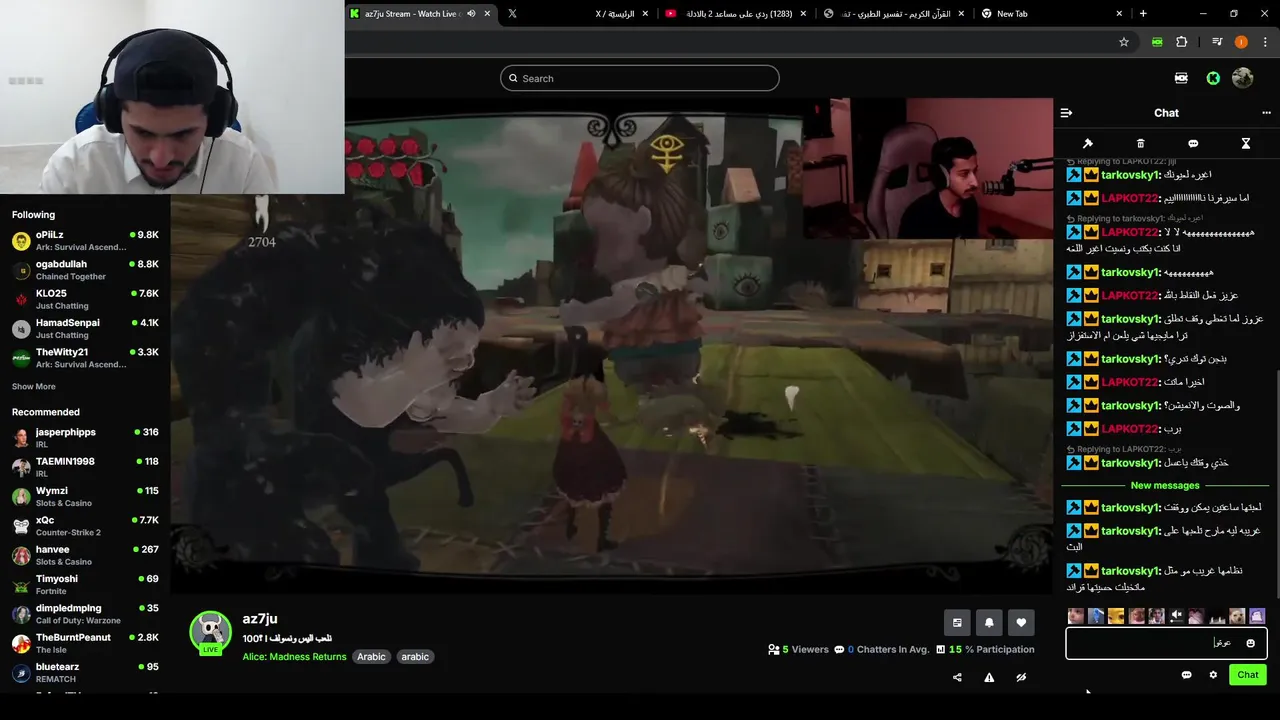Screen dimensions: 1280x720
Task: Toggle the crossed-eye hide icon below stream
Action: click(1021, 677)
